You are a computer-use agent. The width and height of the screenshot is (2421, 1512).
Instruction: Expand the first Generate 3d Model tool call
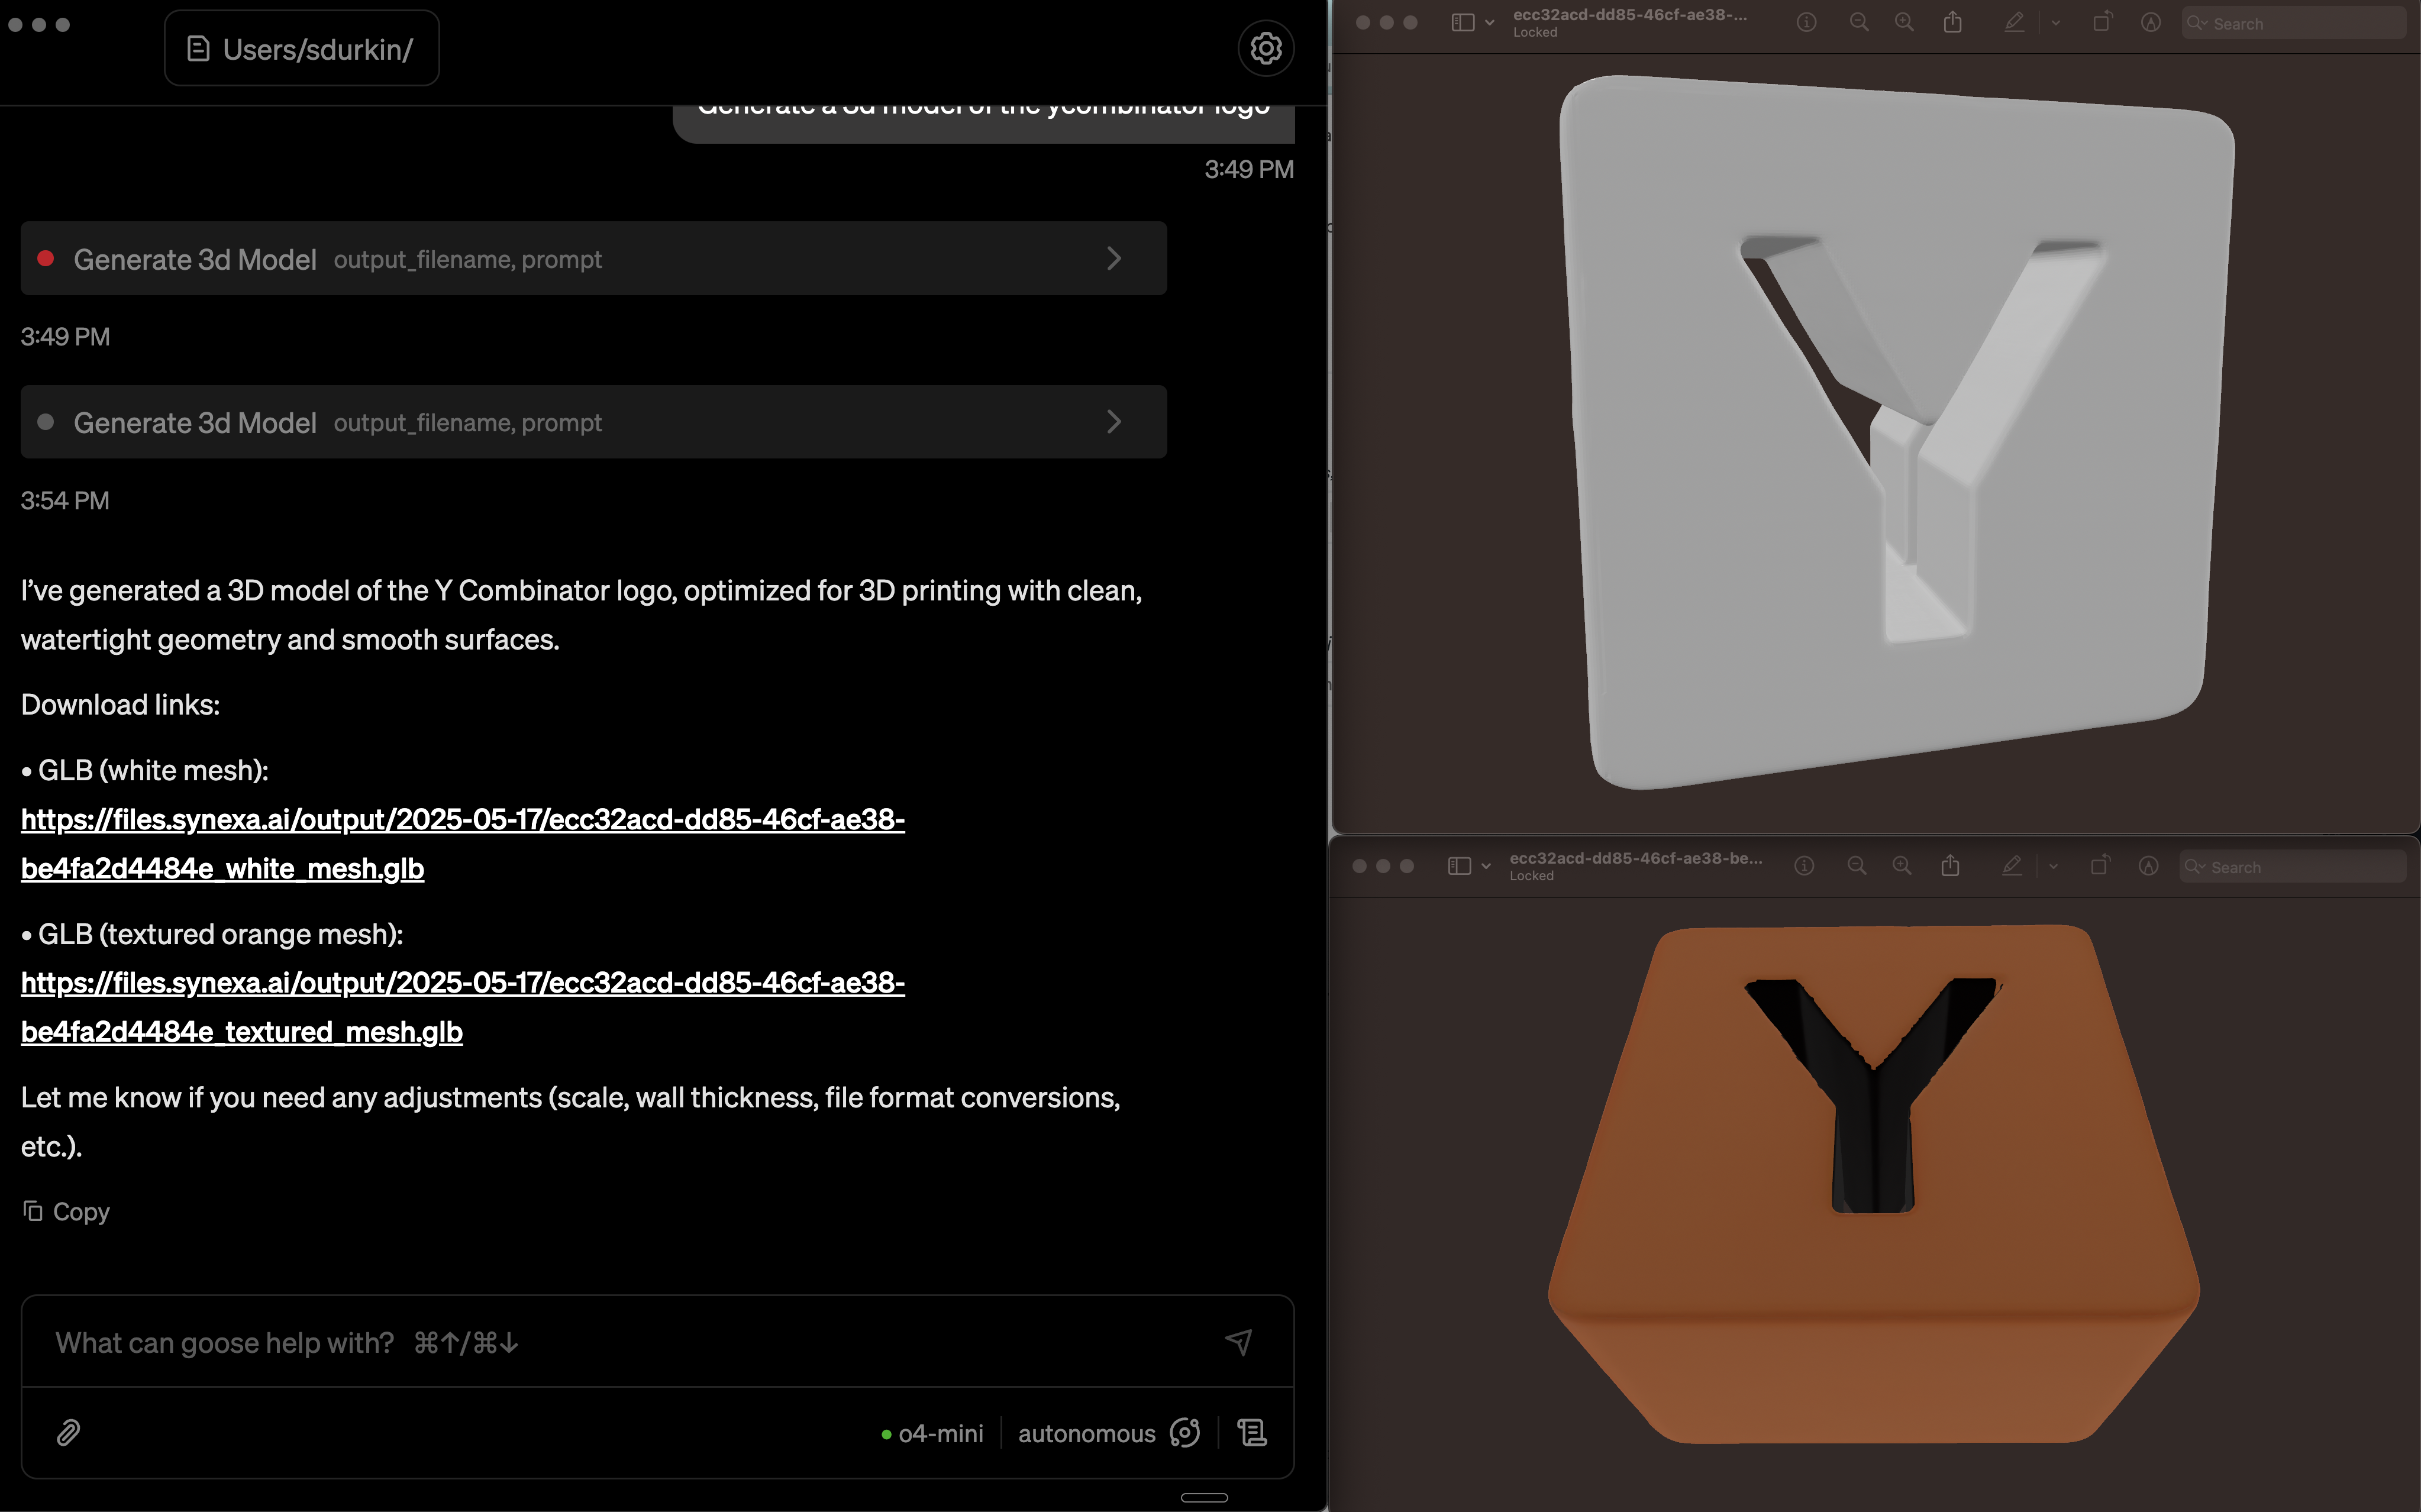1113,258
